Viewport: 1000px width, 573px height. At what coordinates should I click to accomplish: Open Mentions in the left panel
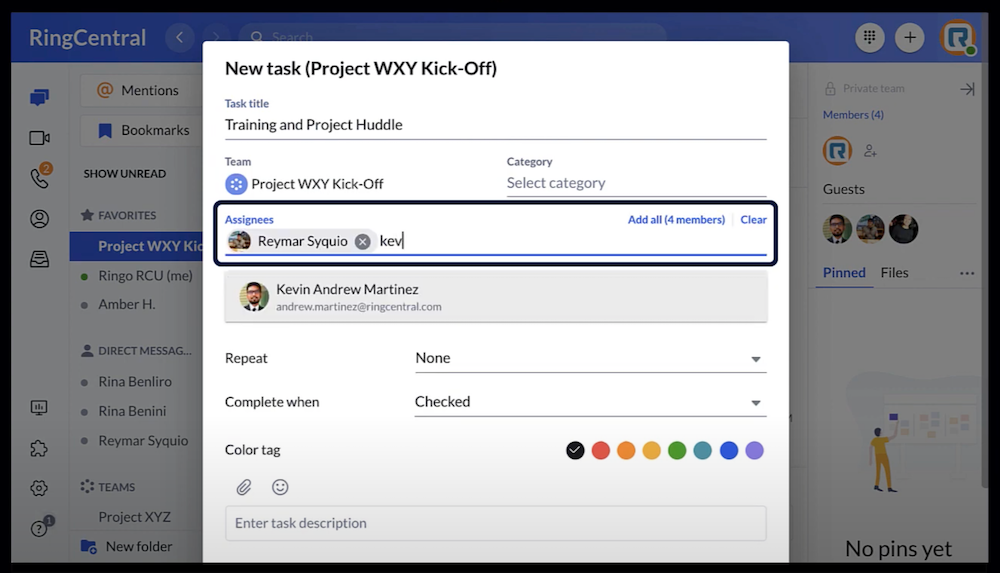tap(142, 91)
